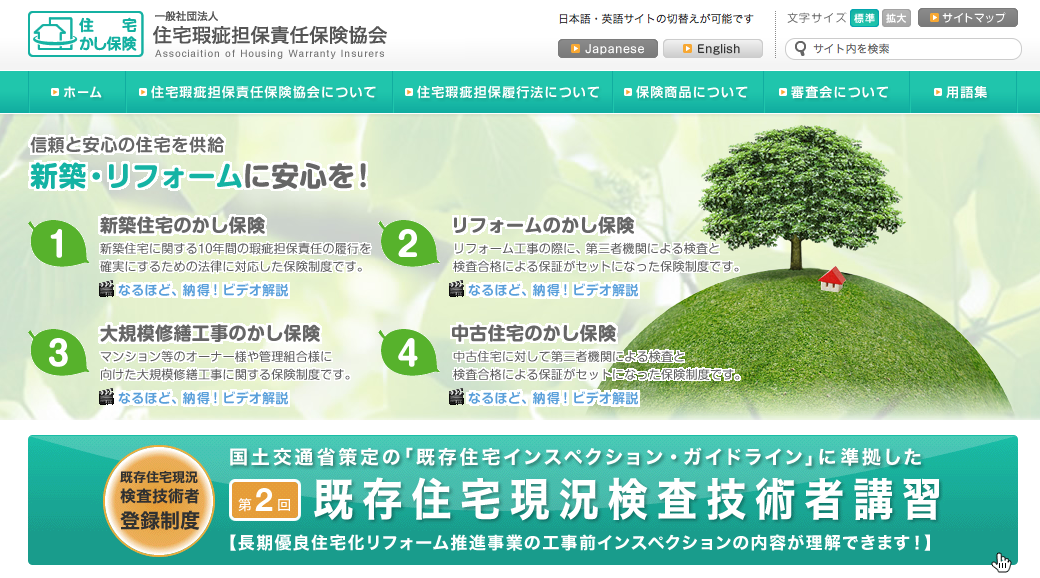Switch font size to 標準
Screen dimensions: 1040x578
(x=864, y=18)
